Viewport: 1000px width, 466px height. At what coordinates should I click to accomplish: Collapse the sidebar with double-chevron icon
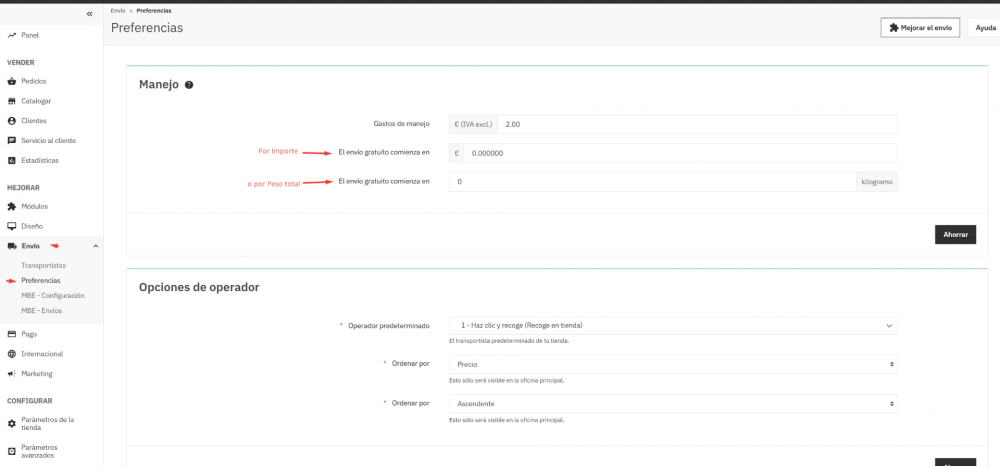[x=89, y=13]
